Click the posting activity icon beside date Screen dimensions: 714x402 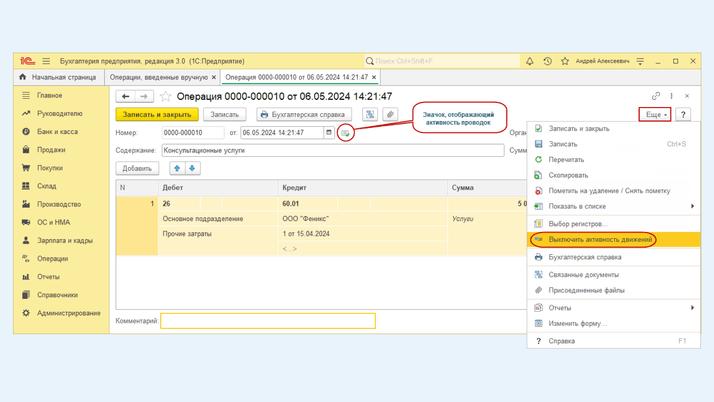[345, 133]
